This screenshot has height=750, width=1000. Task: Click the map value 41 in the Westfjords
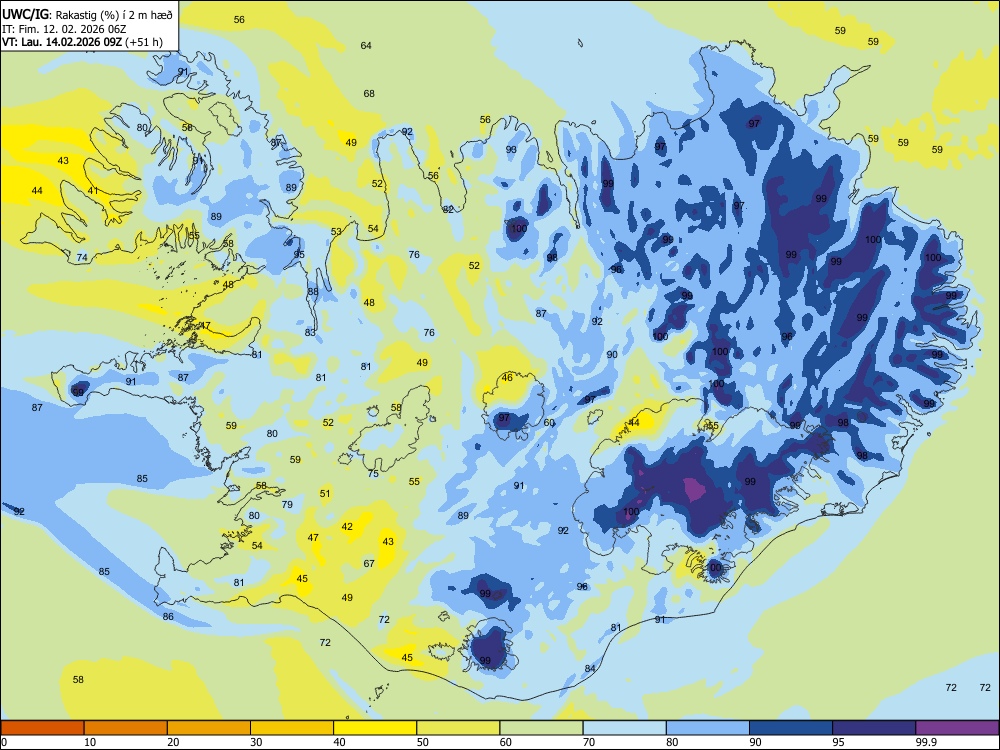click(93, 191)
